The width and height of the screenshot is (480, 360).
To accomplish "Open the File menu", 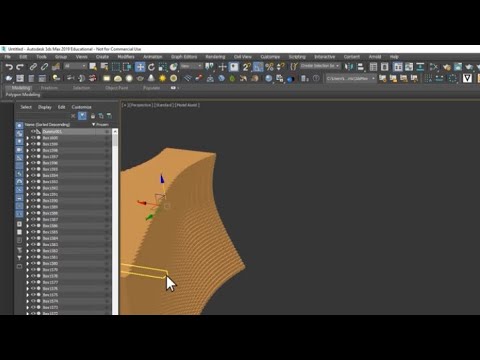I will [x=8, y=57].
